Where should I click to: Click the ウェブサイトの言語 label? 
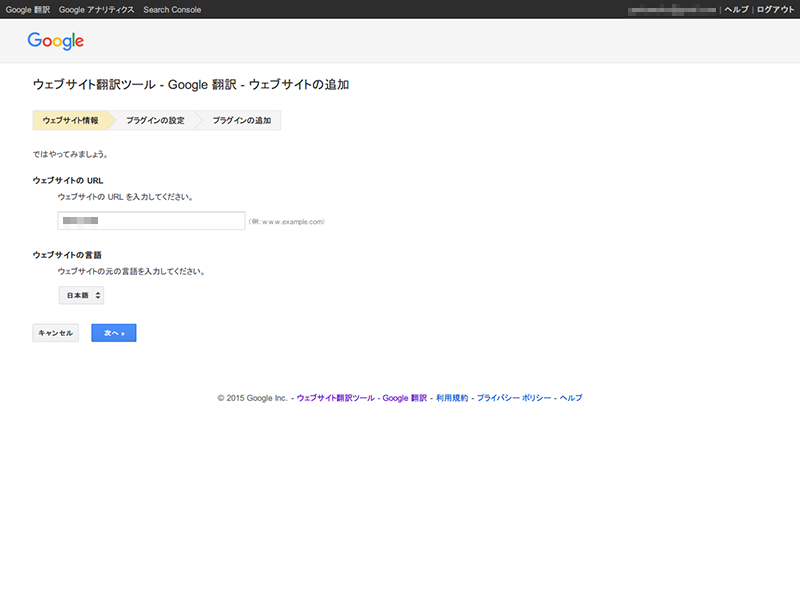(x=67, y=255)
